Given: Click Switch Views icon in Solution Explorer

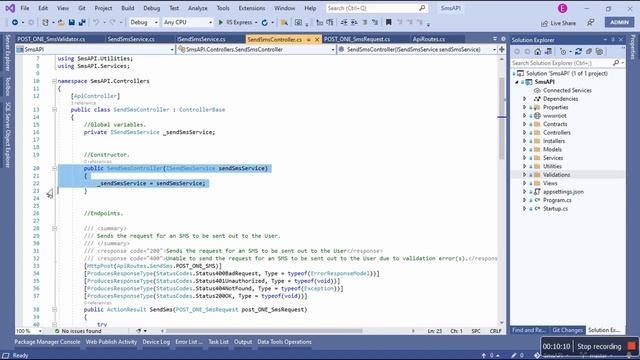Looking at the screenshot, I should pos(548,51).
